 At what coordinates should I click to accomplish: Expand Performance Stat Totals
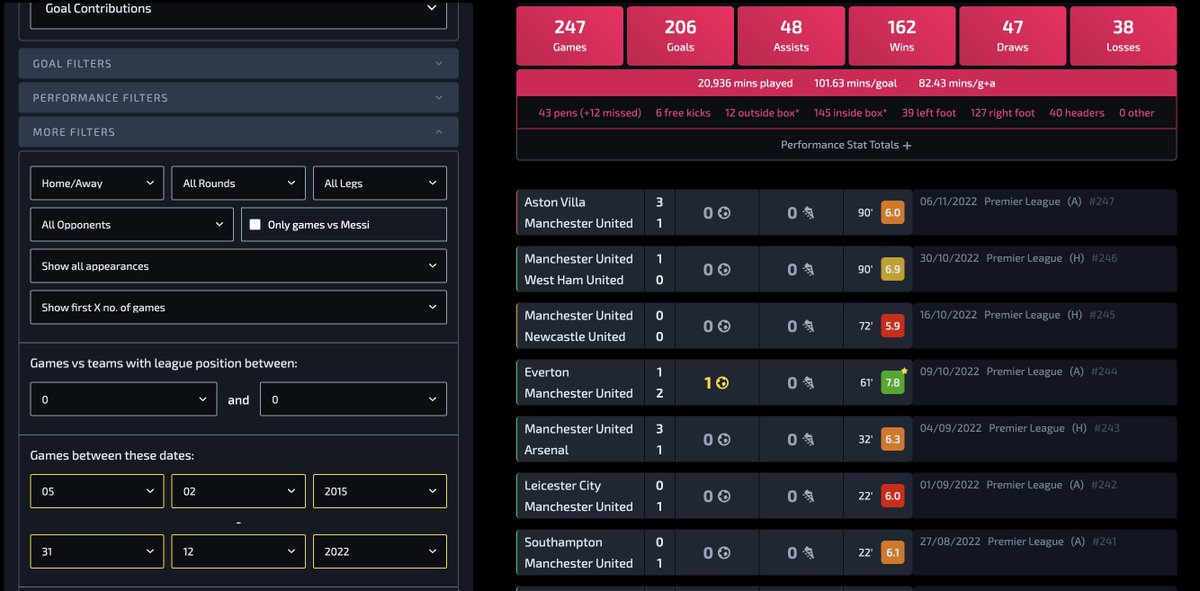pyautogui.click(x=846, y=145)
